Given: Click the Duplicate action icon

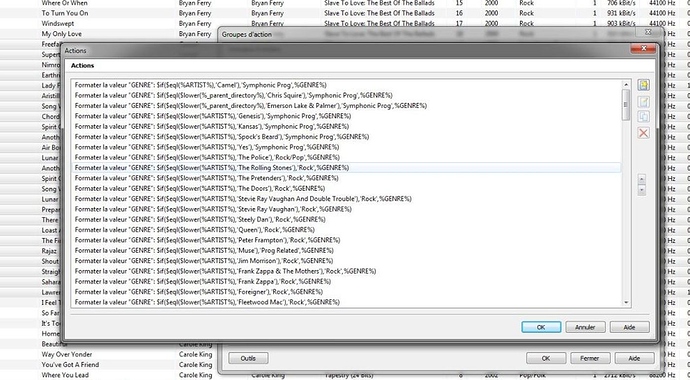Looking at the screenshot, I should (x=643, y=117).
